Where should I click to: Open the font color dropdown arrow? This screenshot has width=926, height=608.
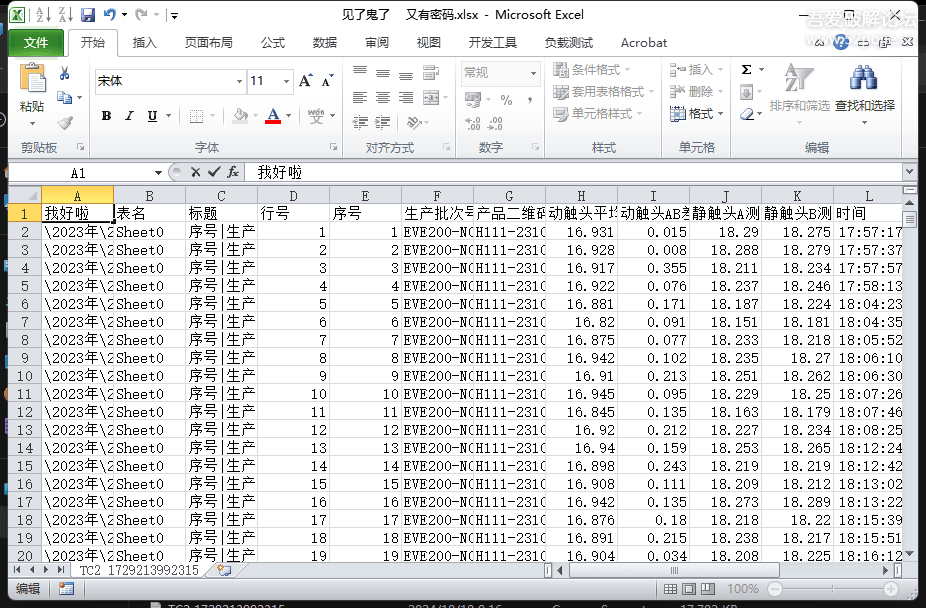click(289, 116)
